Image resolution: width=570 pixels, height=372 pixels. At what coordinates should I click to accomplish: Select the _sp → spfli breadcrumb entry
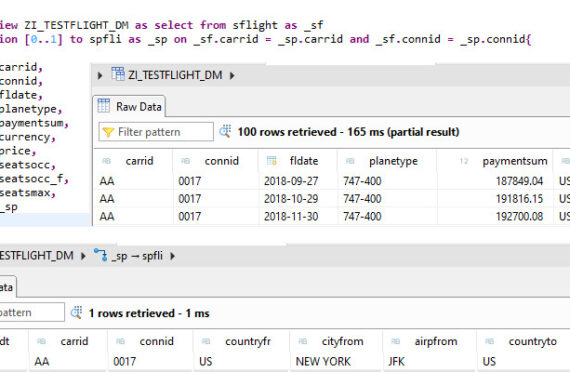tap(137, 256)
